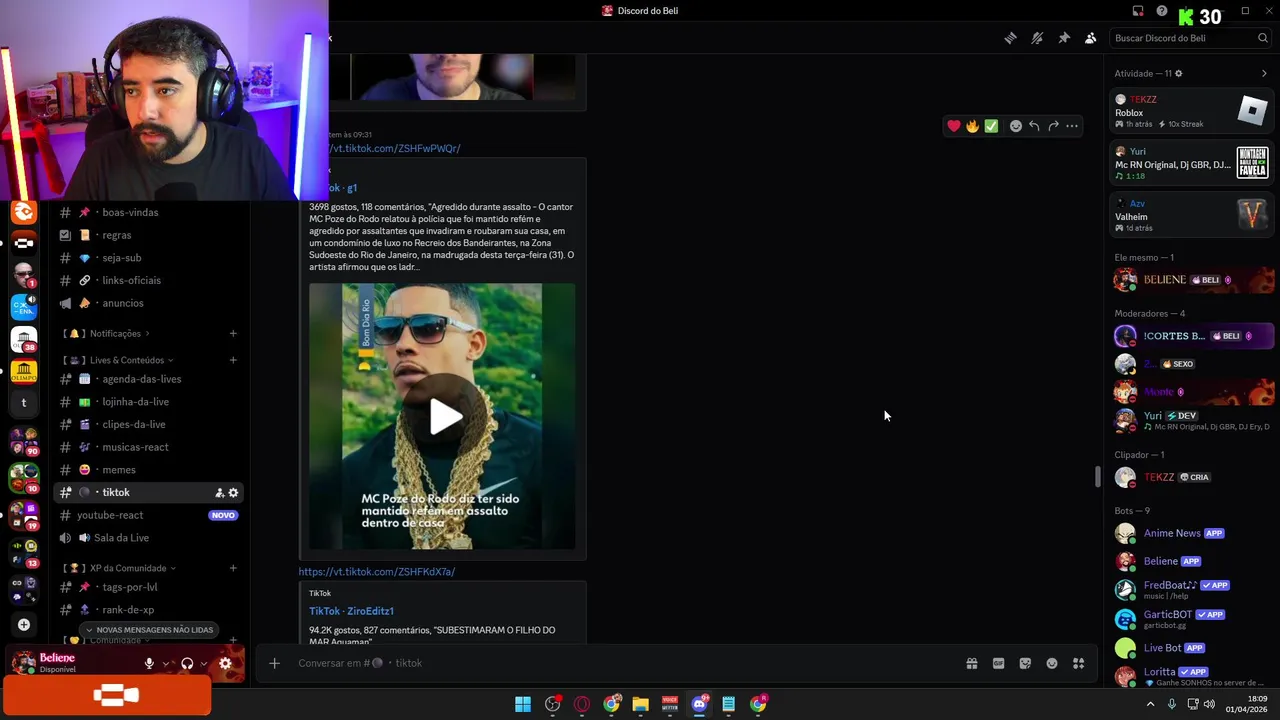The image size is (1280, 720).
Task: Open the memes channel
Action: pyautogui.click(x=118, y=470)
